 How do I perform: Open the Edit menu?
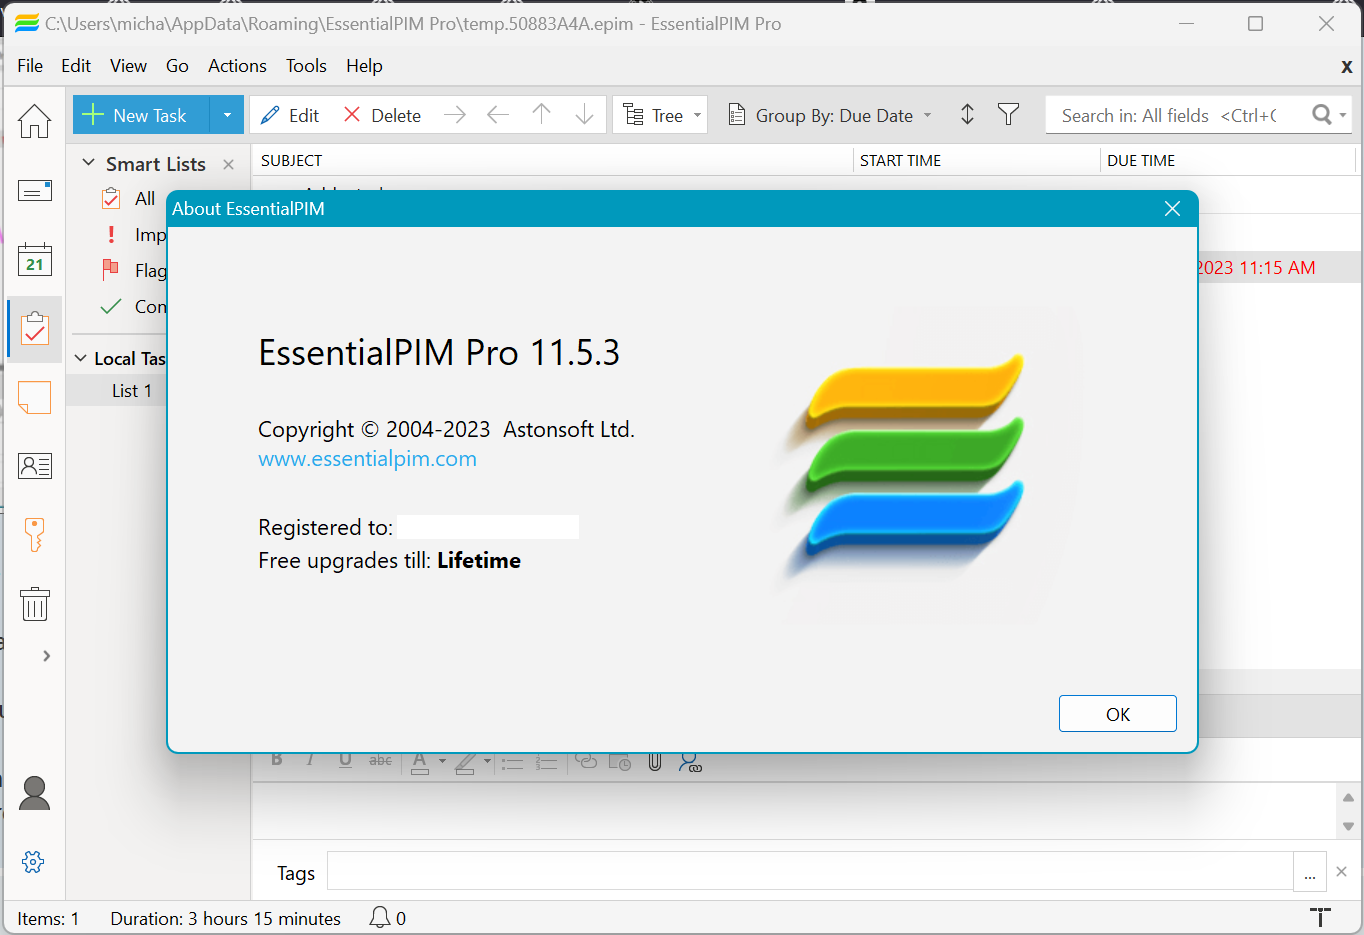pos(76,66)
